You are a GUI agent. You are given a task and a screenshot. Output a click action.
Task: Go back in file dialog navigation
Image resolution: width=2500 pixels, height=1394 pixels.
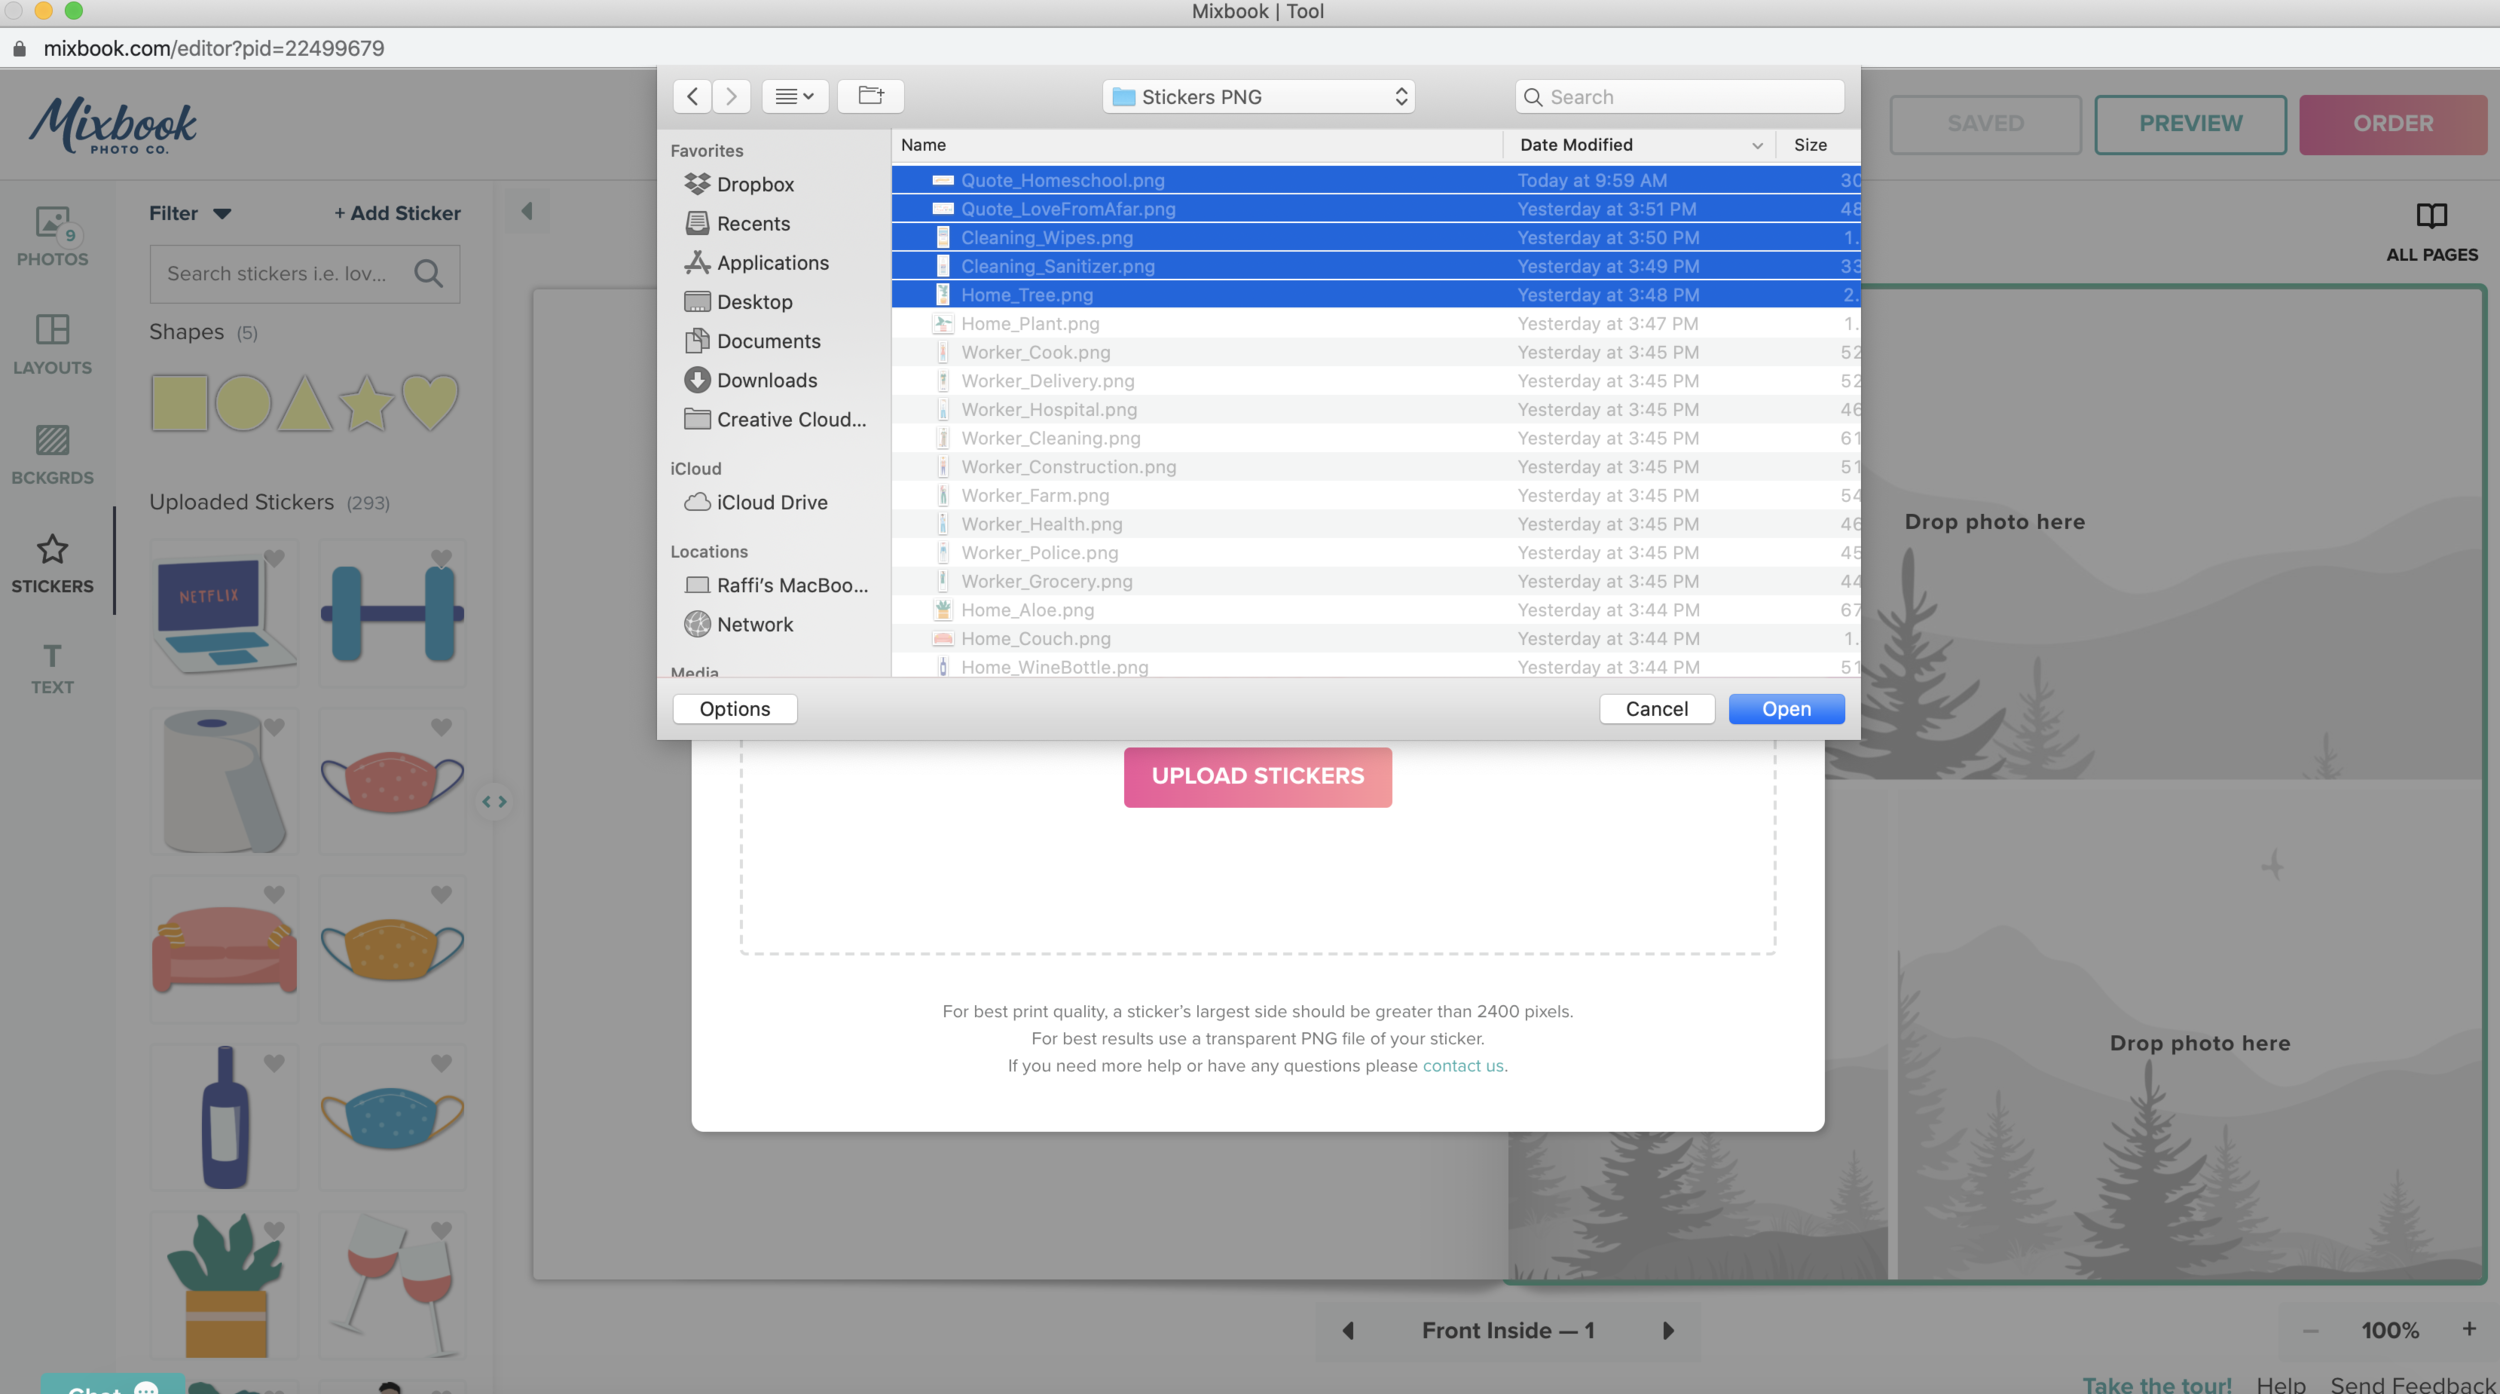pyautogui.click(x=692, y=96)
